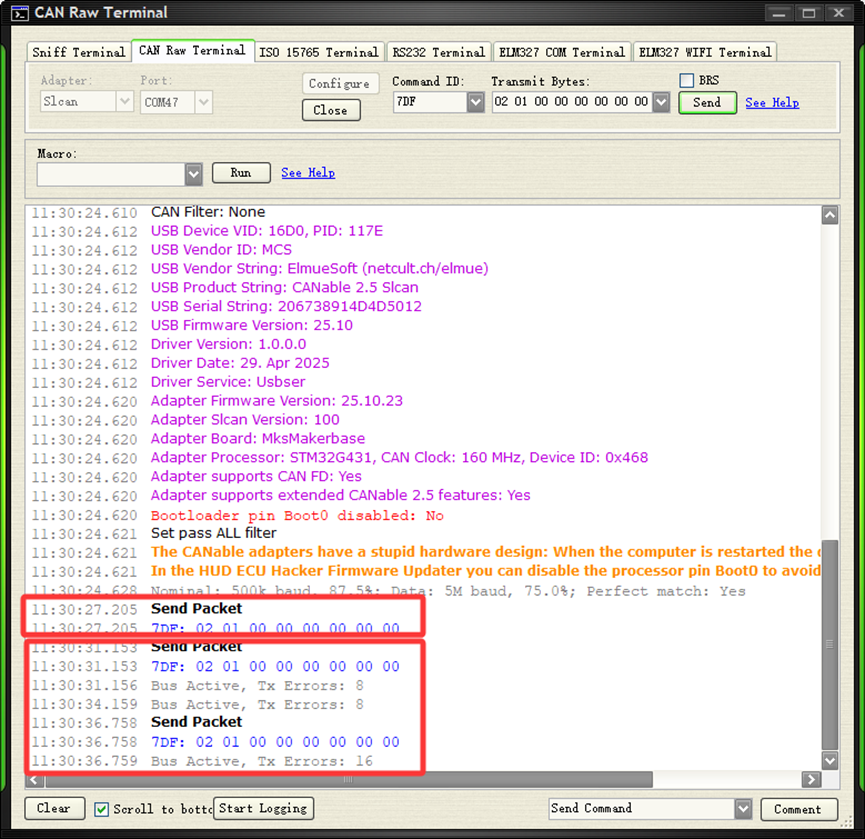Select line 'Adapter Processor: STM32G431'
Screen dimensions: 865x839
(399, 458)
